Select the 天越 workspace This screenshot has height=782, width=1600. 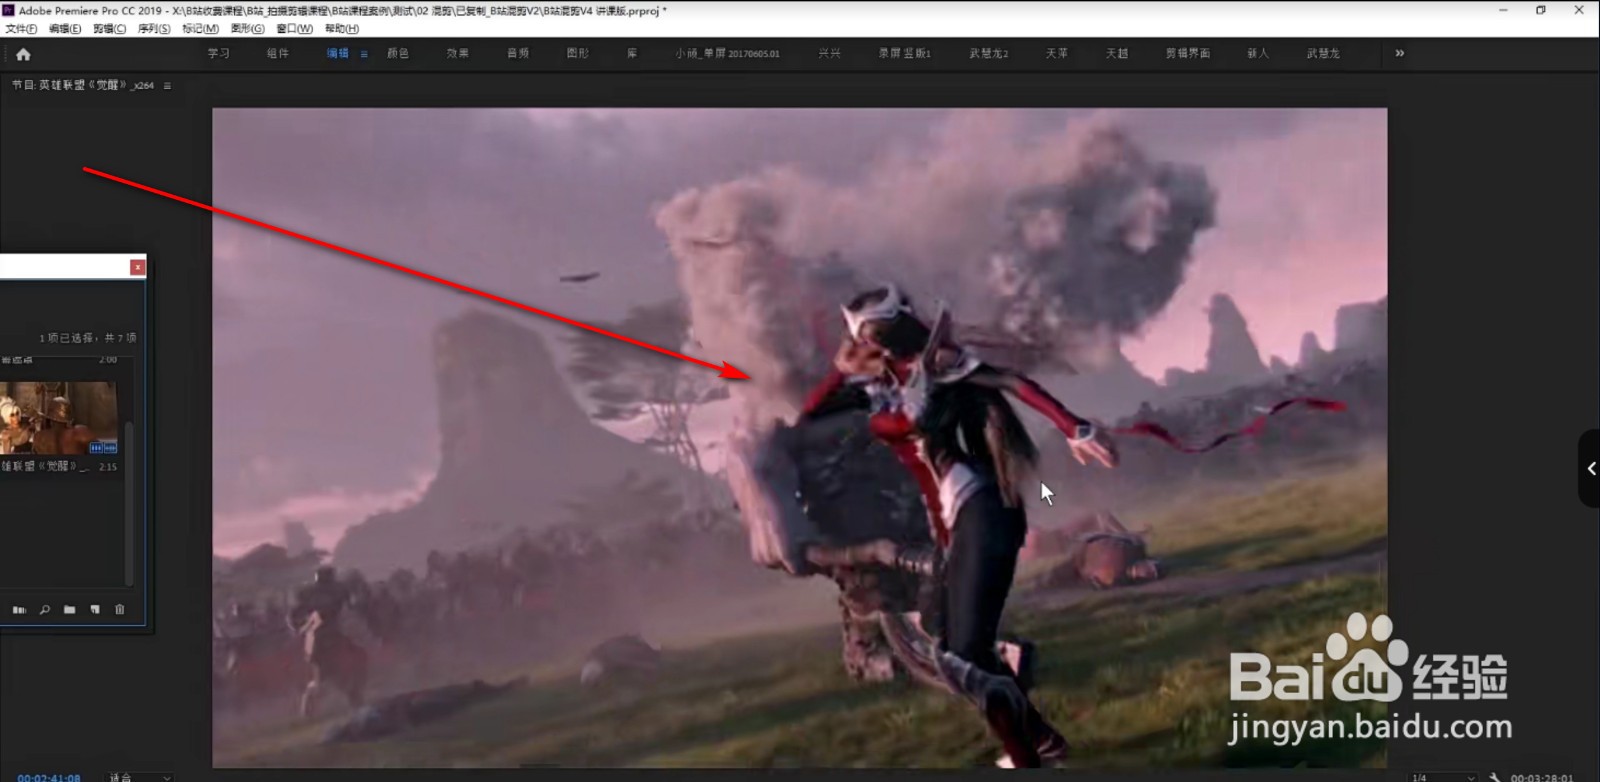[1116, 54]
